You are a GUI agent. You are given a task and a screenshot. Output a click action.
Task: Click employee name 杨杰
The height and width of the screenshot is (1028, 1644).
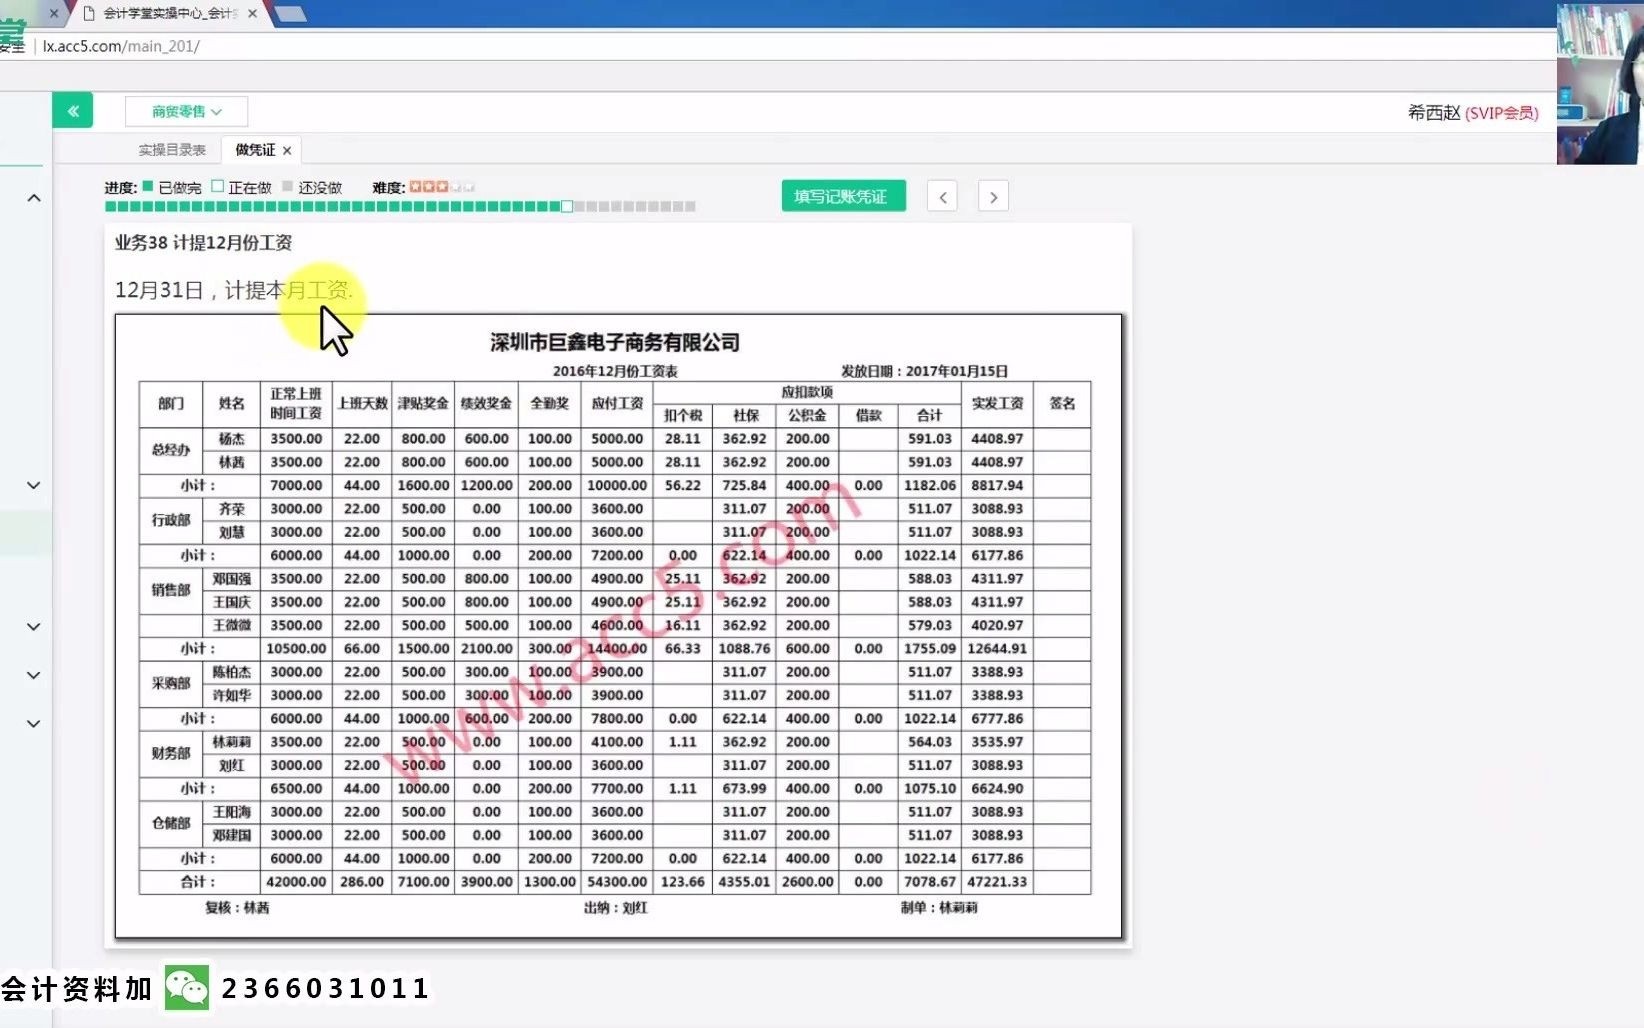232,439
